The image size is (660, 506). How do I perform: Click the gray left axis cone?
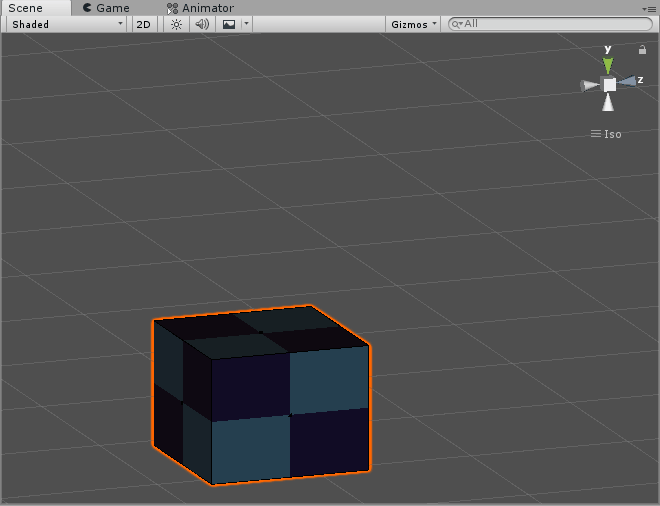(x=590, y=85)
